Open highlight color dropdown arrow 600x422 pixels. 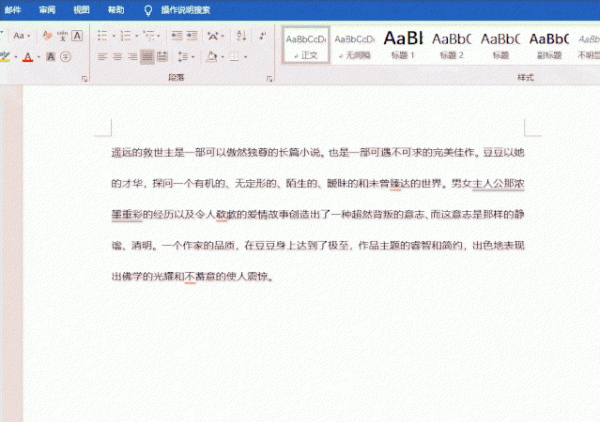[16, 57]
